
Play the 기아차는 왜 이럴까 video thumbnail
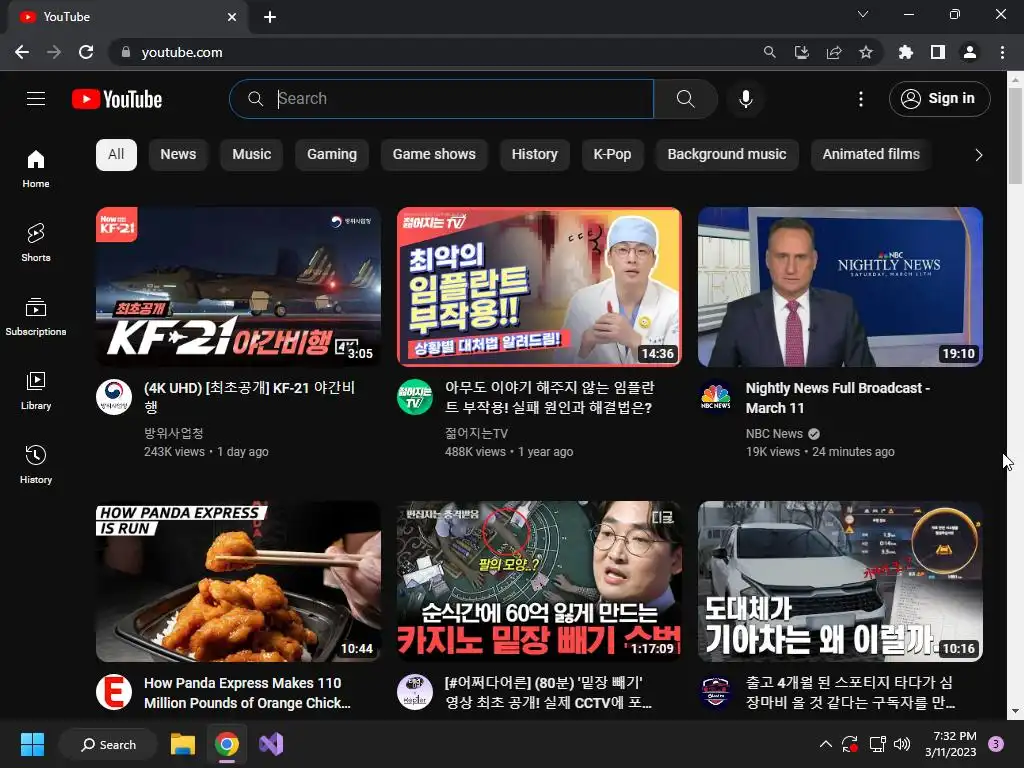click(840, 581)
